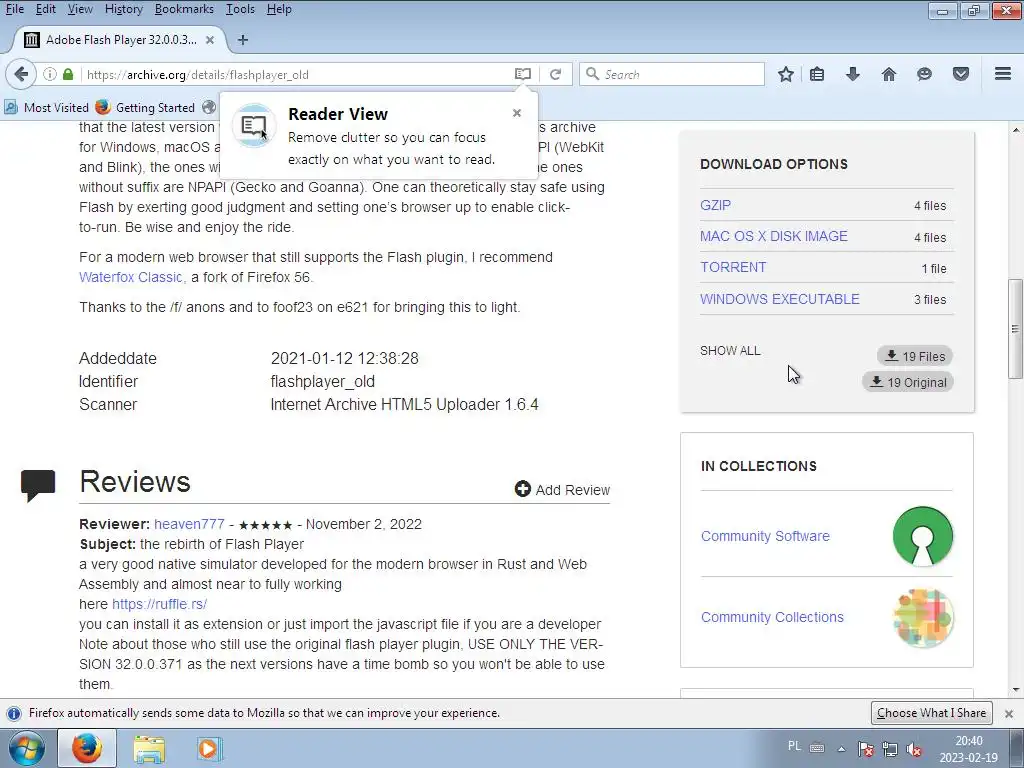Open site information icon in address bar
This screenshot has width=1024, height=768.
[50, 74]
